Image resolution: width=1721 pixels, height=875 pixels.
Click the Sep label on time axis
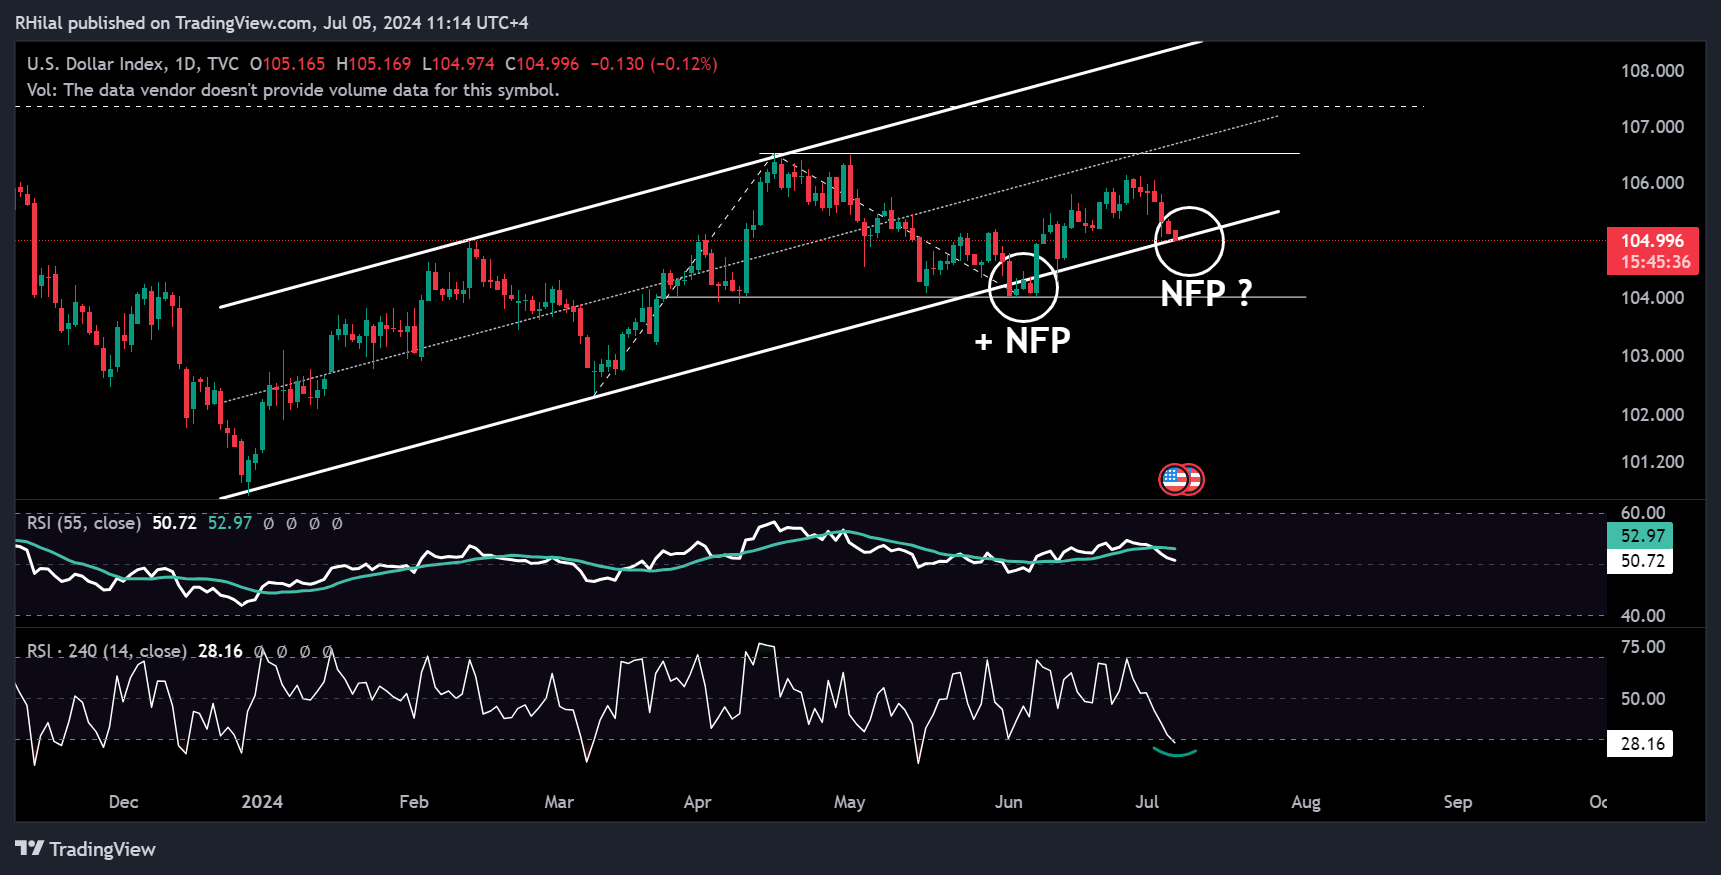tap(1458, 802)
